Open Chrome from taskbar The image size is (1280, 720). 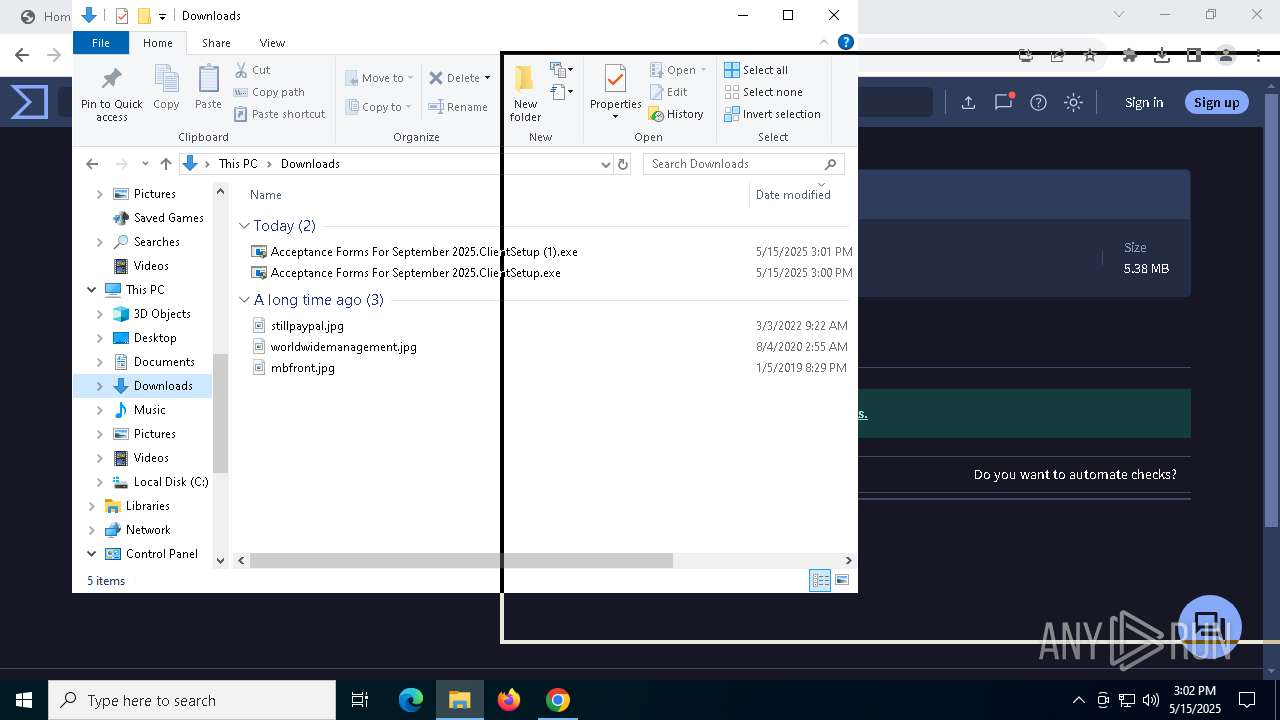pyautogui.click(x=558, y=700)
